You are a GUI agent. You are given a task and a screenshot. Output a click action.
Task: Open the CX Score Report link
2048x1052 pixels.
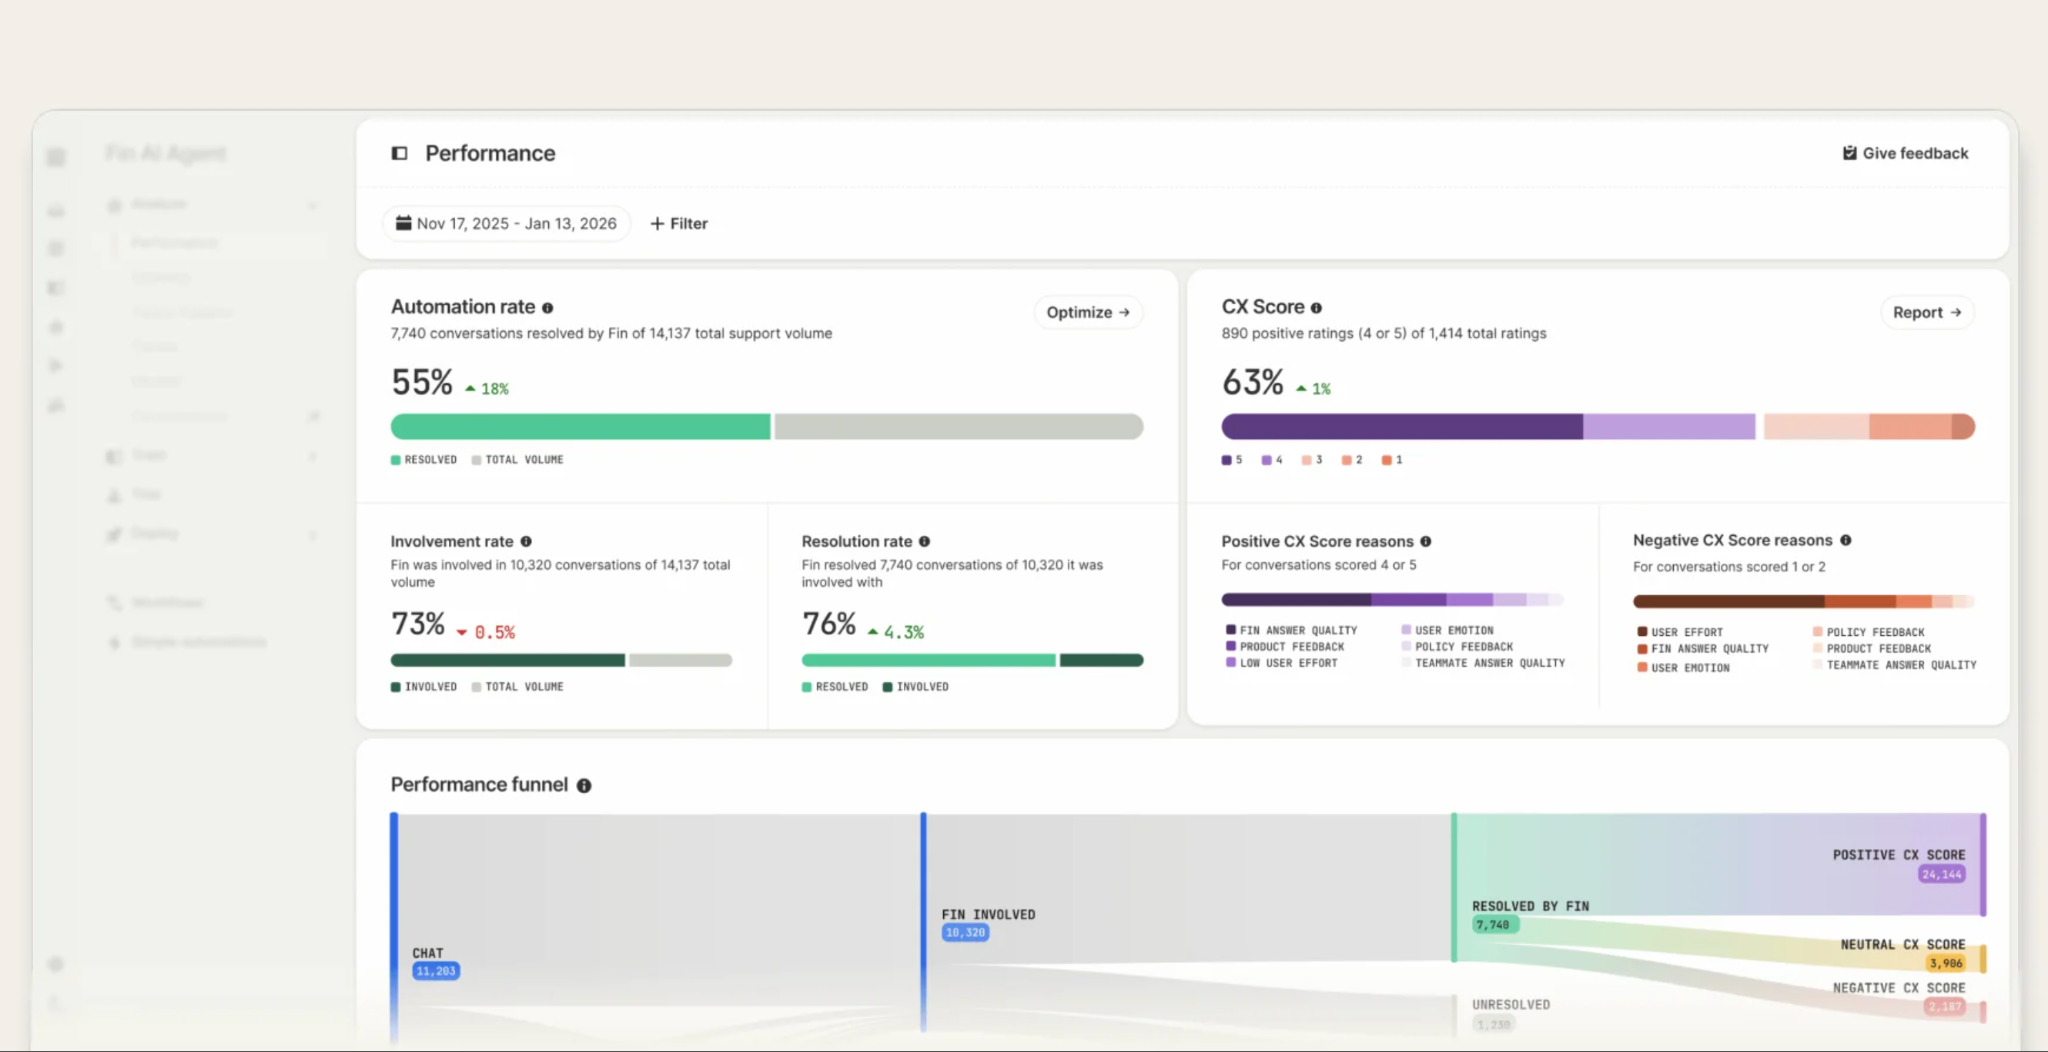(1927, 312)
